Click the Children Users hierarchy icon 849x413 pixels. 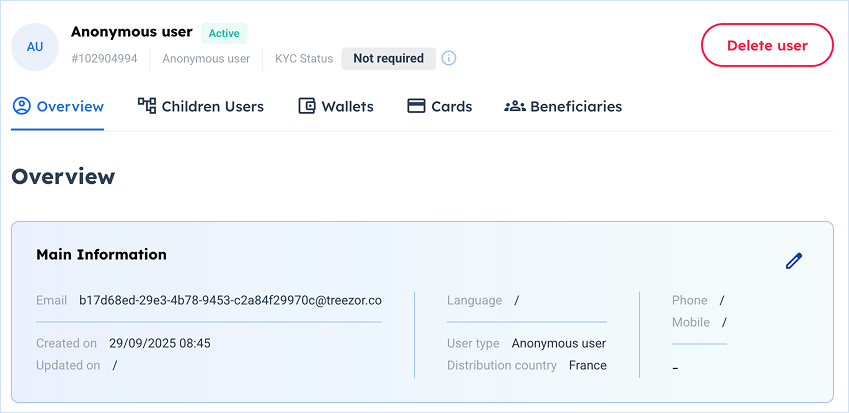[x=147, y=106]
